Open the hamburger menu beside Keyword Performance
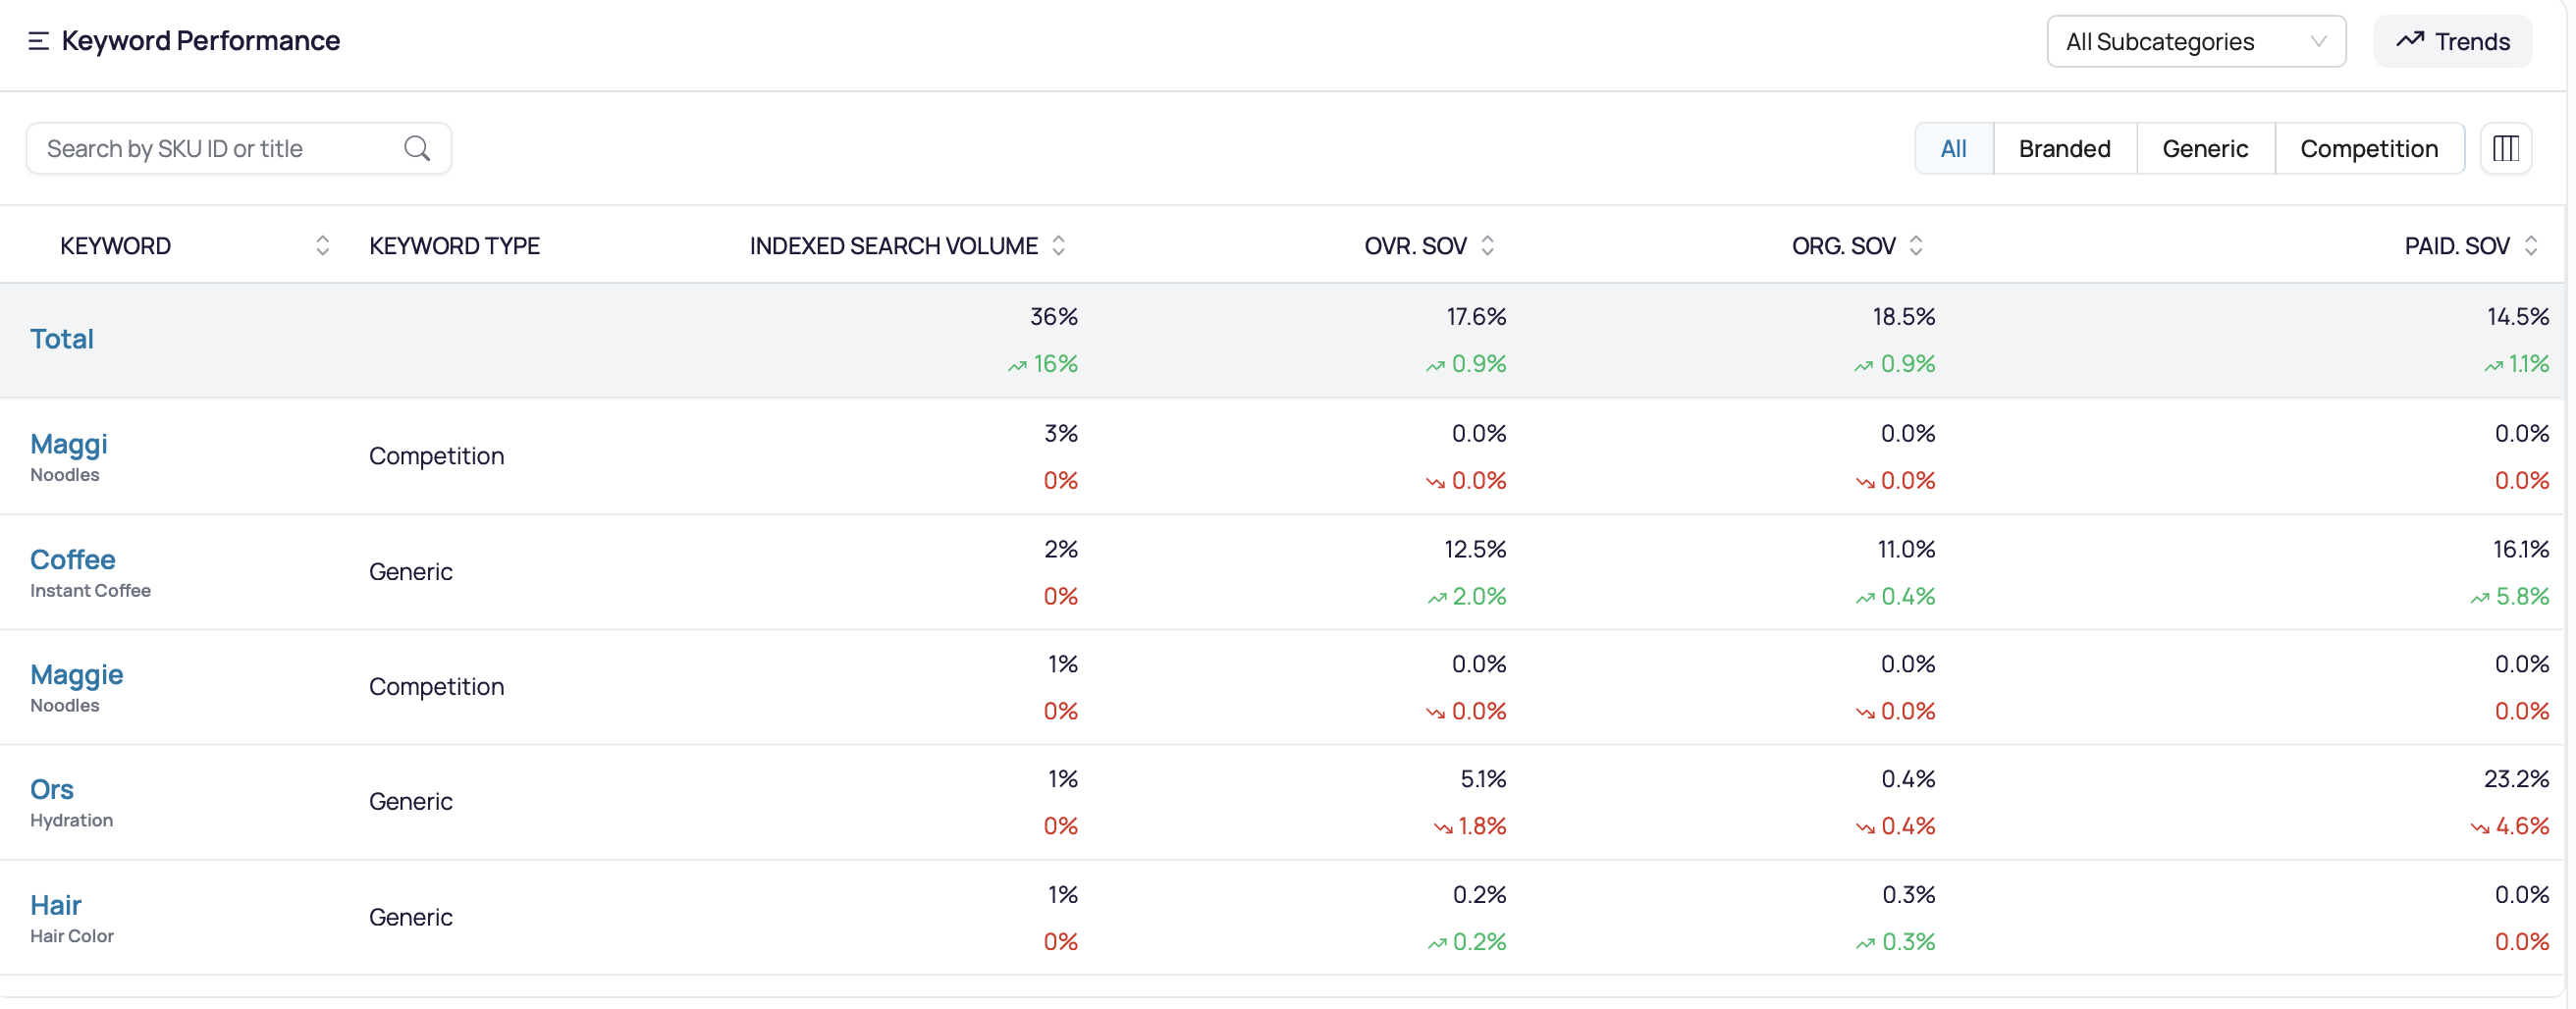 pyautogui.click(x=38, y=41)
